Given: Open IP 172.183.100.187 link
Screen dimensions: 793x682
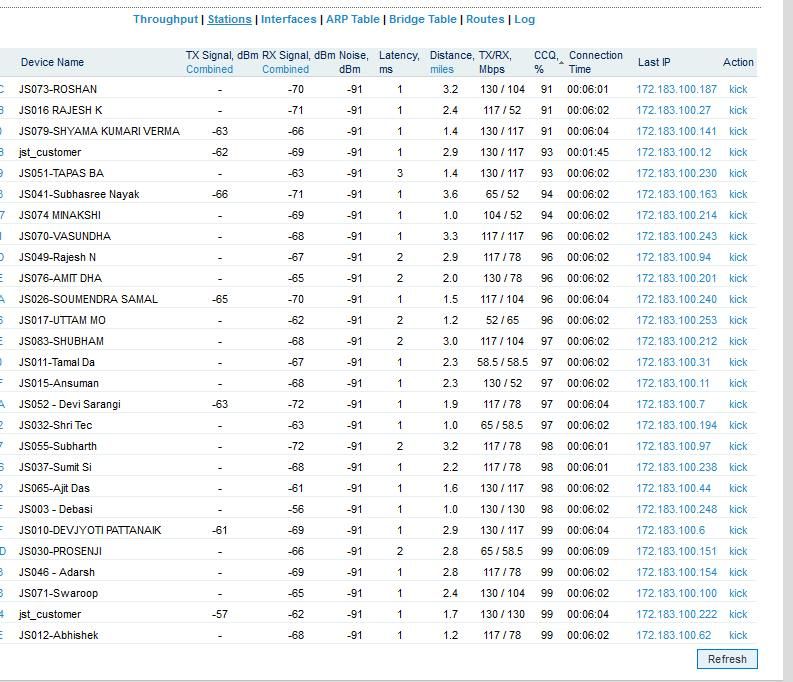Looking at the screenshot, I should [677, 89].
